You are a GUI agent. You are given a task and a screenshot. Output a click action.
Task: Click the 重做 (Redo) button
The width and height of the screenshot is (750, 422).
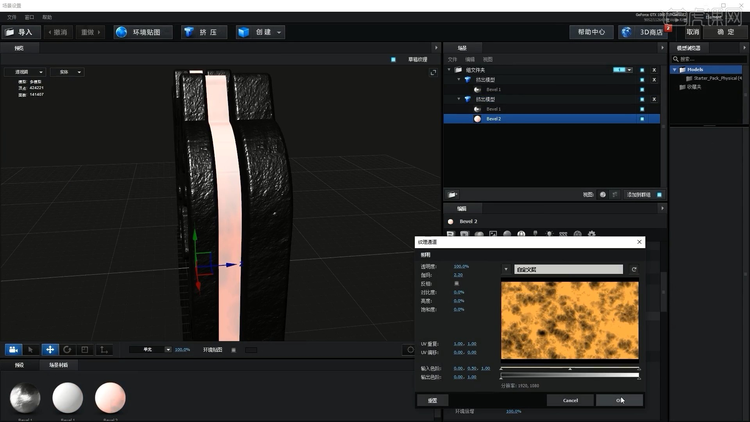click(90, 32)
